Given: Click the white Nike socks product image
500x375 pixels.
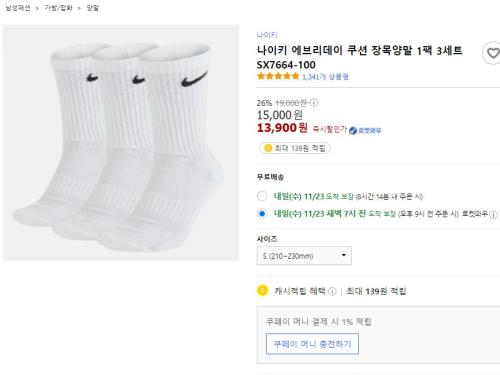Looking at the screenshot, I should pyautogui.click(x=121, y=143).
